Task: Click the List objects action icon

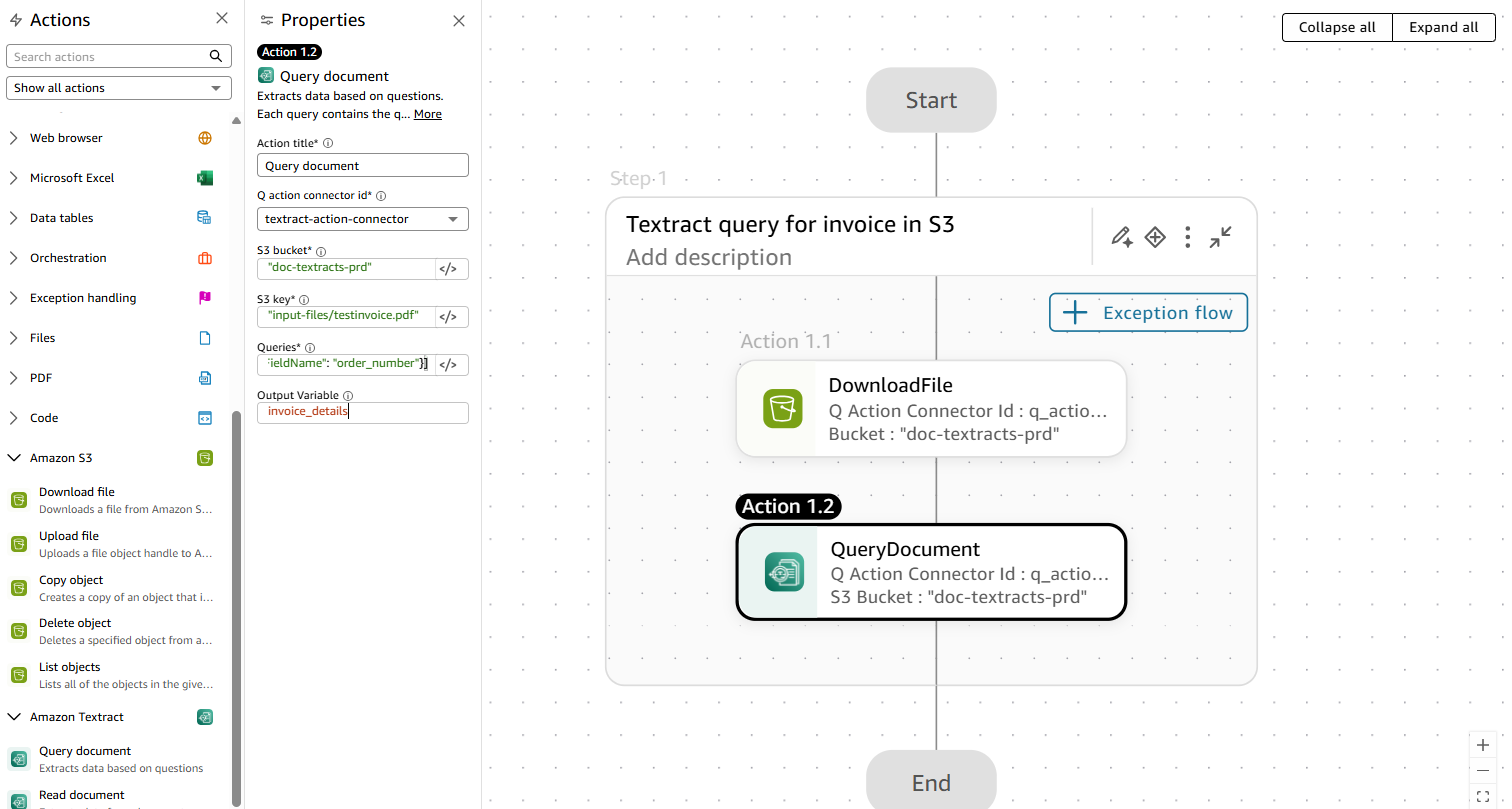Action: pyautogui.click(x=19, y=675)
